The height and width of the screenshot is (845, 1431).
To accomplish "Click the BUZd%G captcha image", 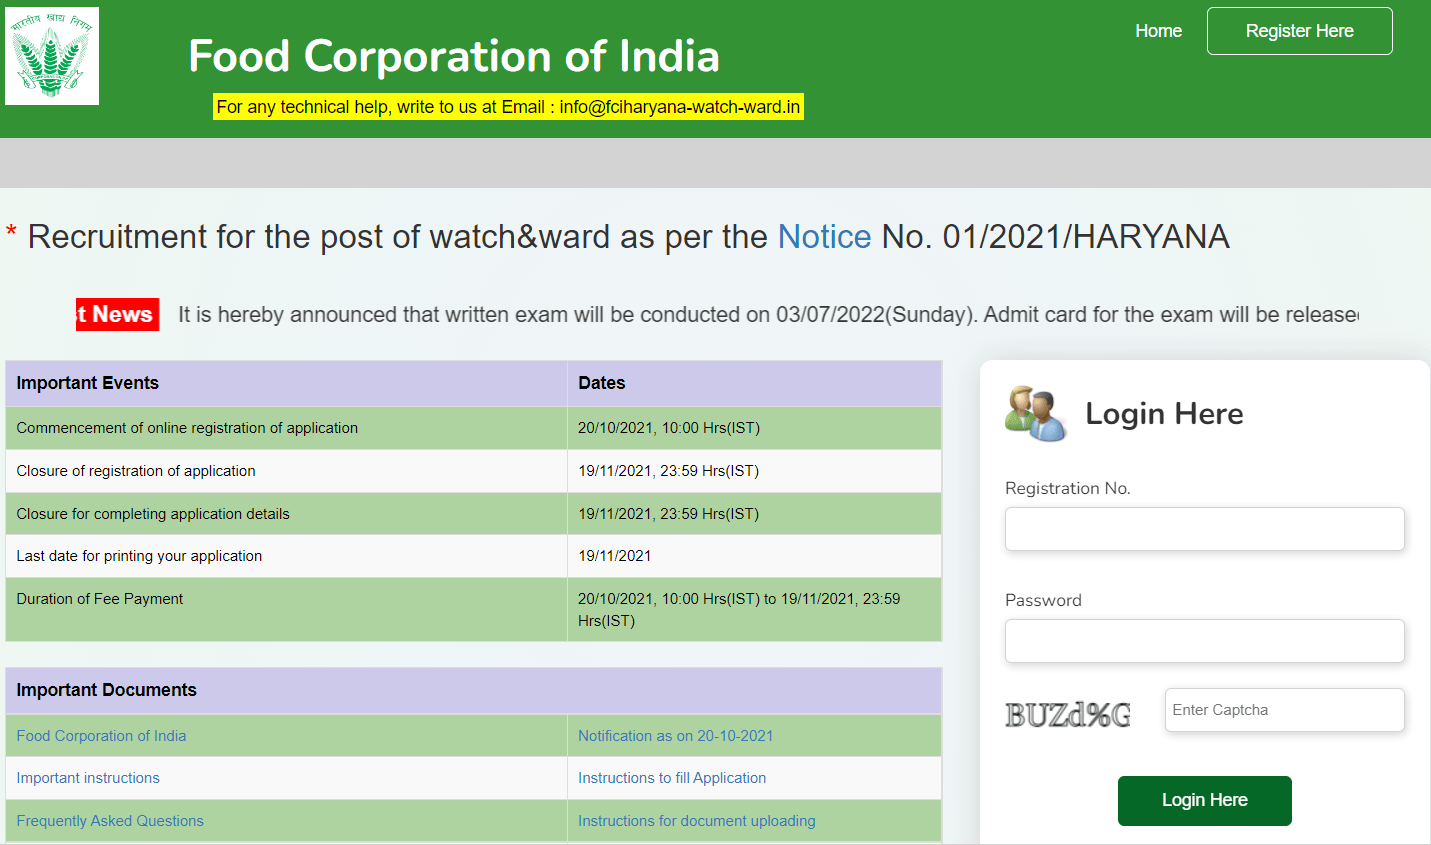I will pyautogui.click(x=1067, y=715).
